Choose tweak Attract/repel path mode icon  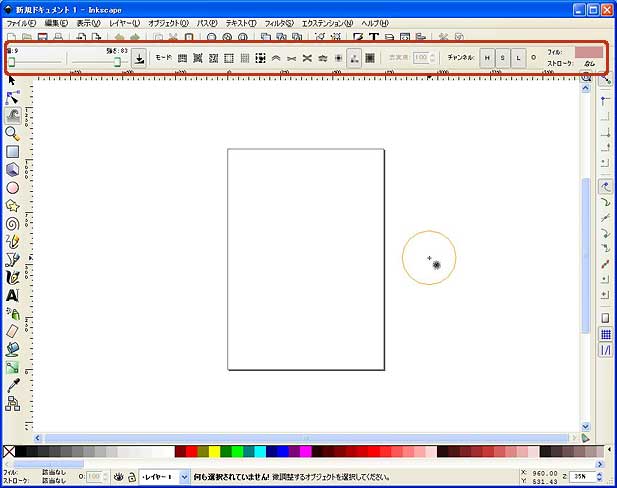coord(307,58)
